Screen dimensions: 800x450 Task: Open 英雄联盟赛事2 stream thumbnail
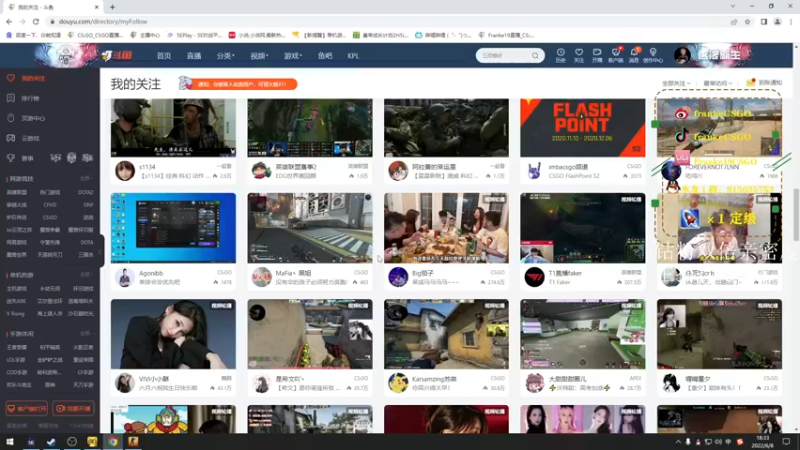pos(310,128)
